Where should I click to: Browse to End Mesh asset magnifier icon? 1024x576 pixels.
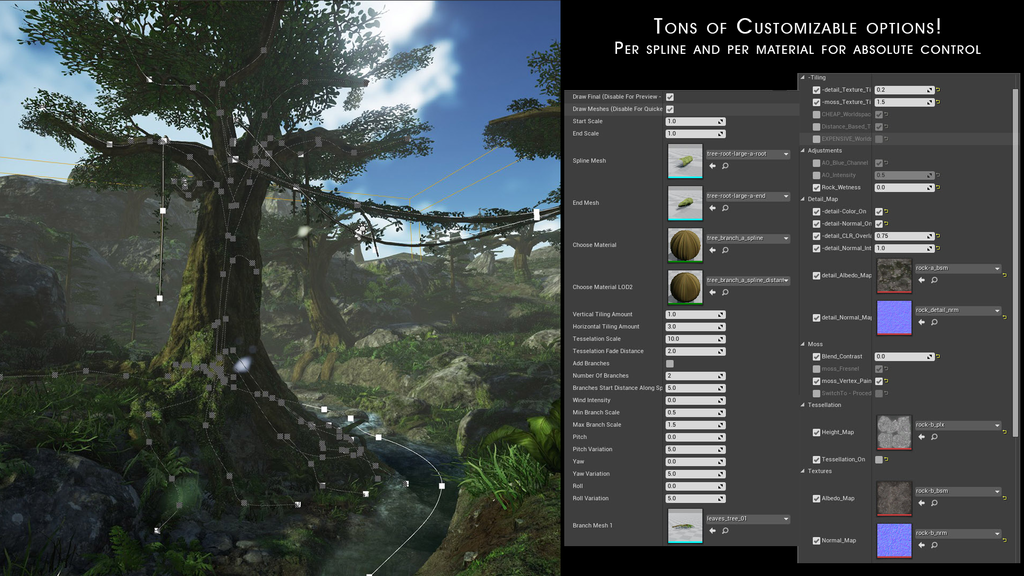[x=725, y=208]
